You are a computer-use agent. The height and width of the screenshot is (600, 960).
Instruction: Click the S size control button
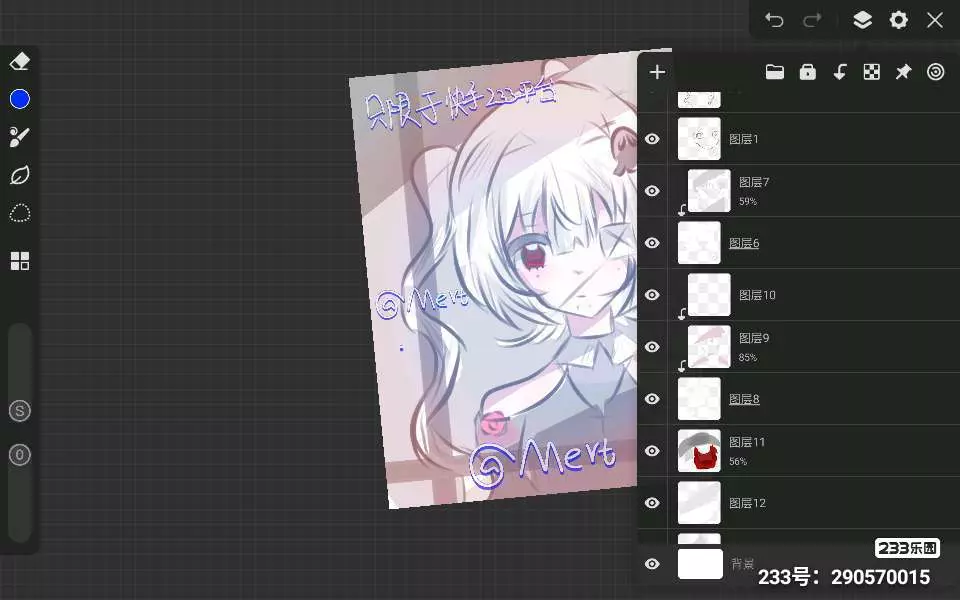[x=20, y=411]
